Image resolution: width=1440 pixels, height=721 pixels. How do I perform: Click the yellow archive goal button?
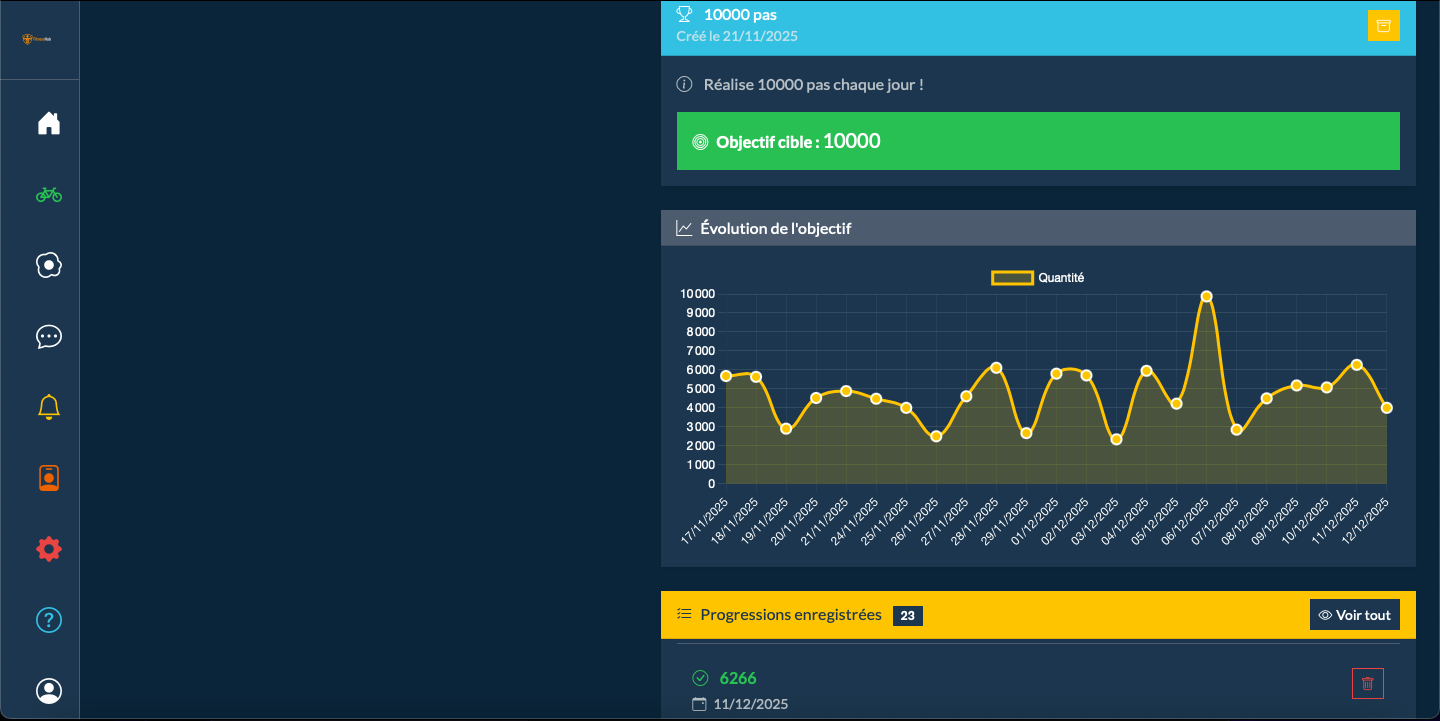(x=1383, y=25)
